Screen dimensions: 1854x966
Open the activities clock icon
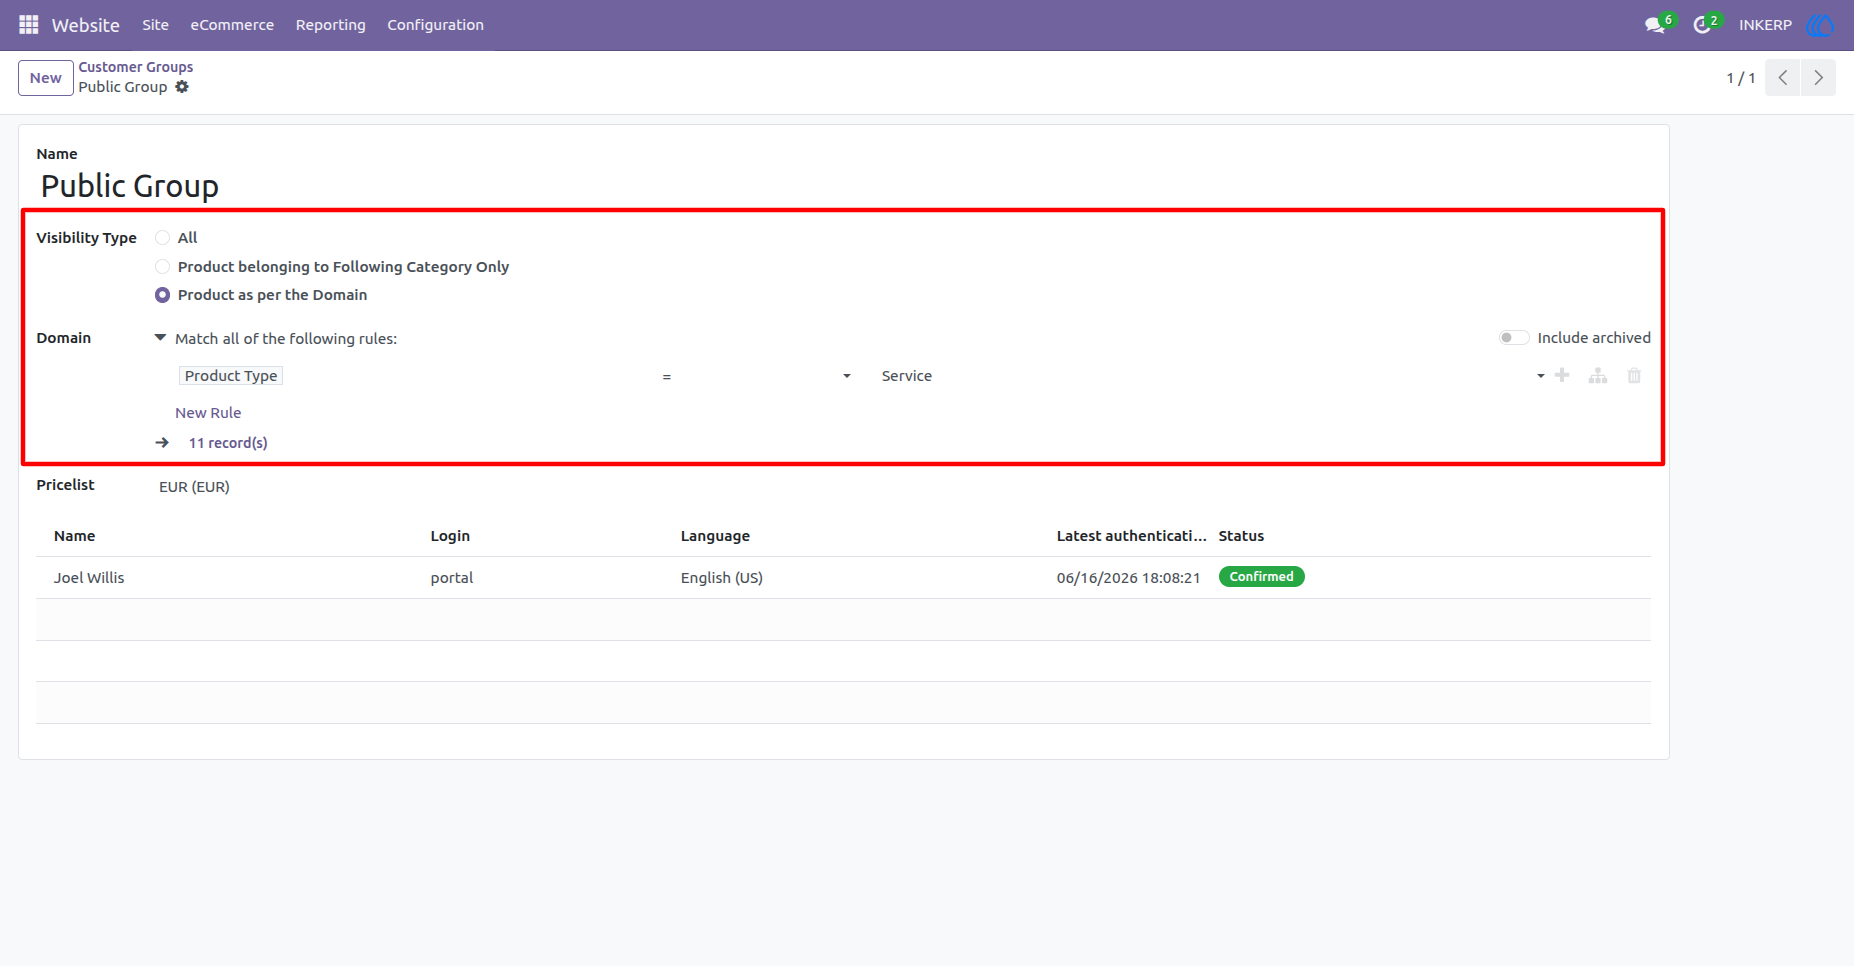coord(1702,25)
